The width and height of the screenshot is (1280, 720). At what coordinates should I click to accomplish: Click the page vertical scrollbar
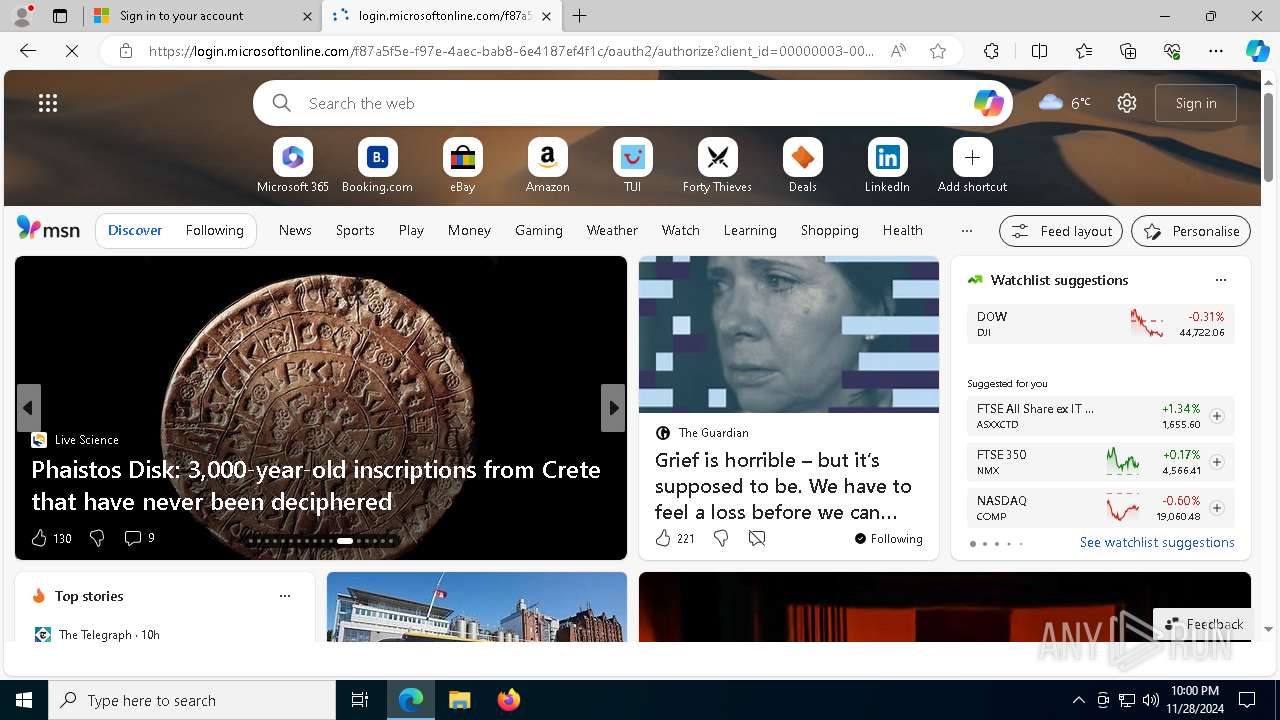[1269, 136]
